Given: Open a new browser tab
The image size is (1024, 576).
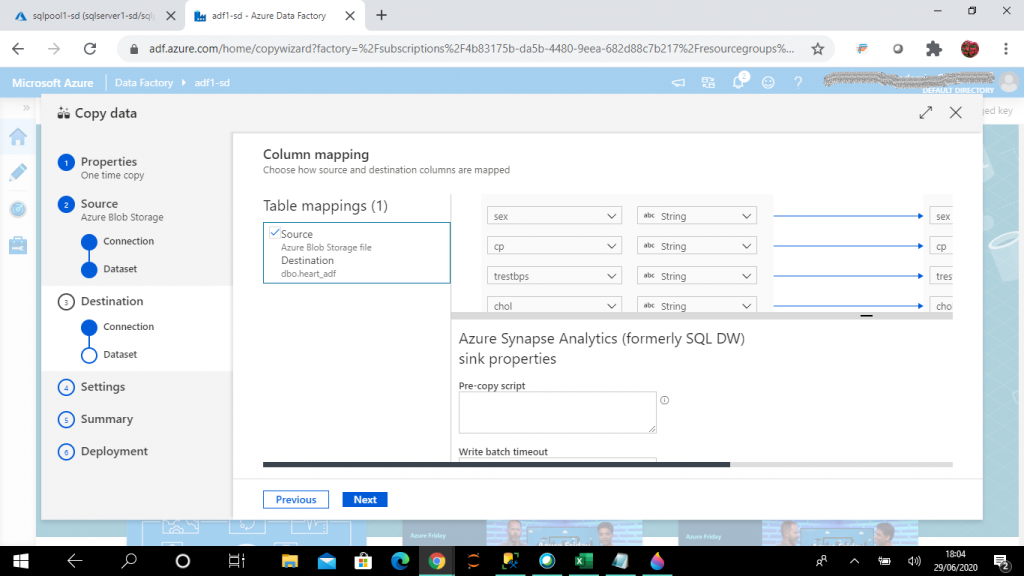Looking at the screenshot, I should [381, 15].
